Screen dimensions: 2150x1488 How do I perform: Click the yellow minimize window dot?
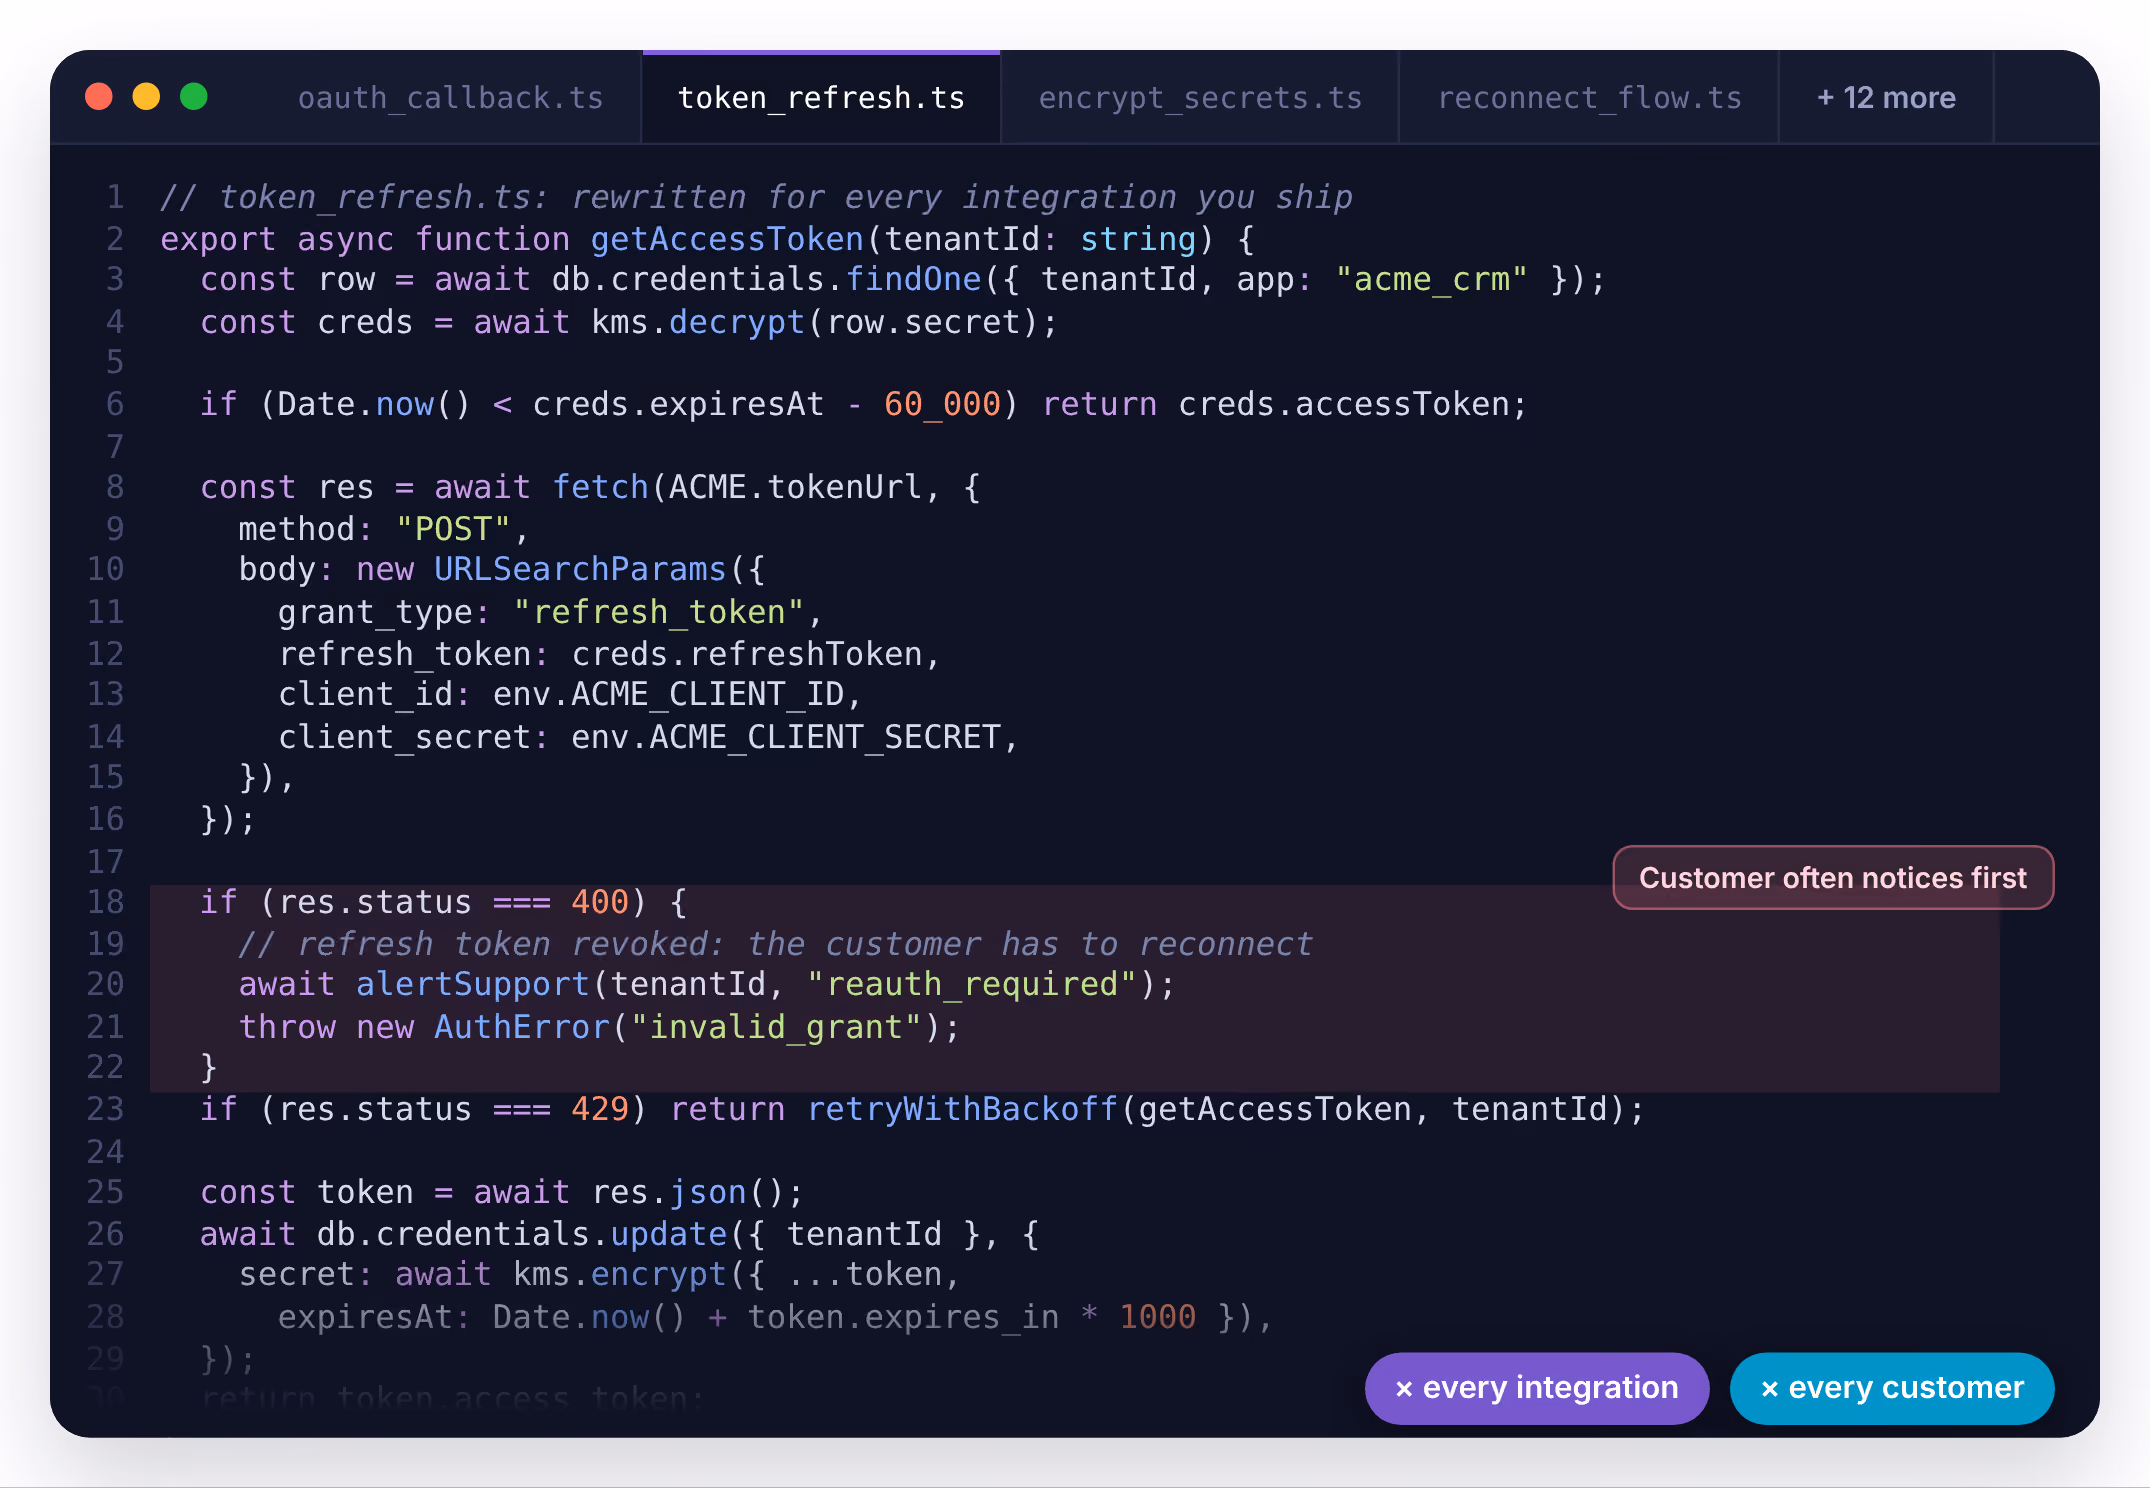(146, 97)
